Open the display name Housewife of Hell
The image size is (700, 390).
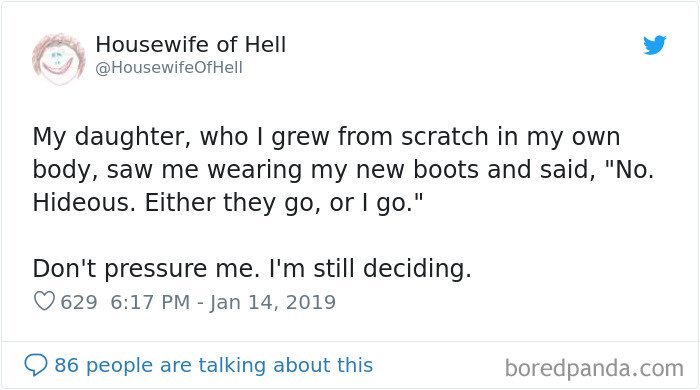point(191,45)
